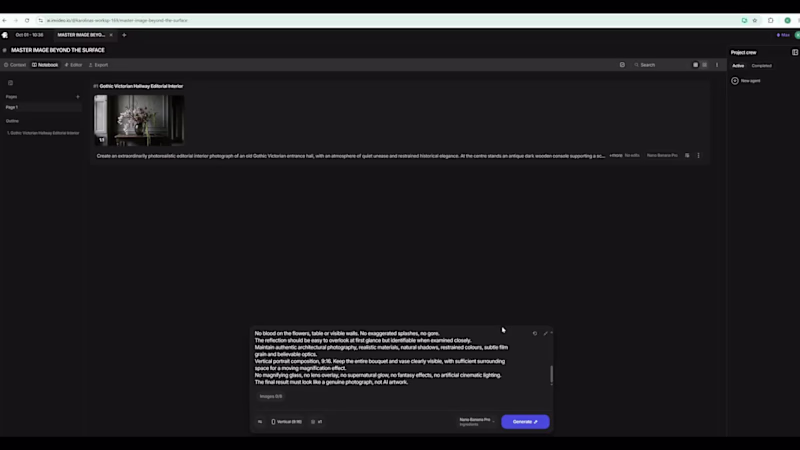Open site information icon in address bar
Image resolution: width=800 pixels, height=450 pixels.
(41, 20)
